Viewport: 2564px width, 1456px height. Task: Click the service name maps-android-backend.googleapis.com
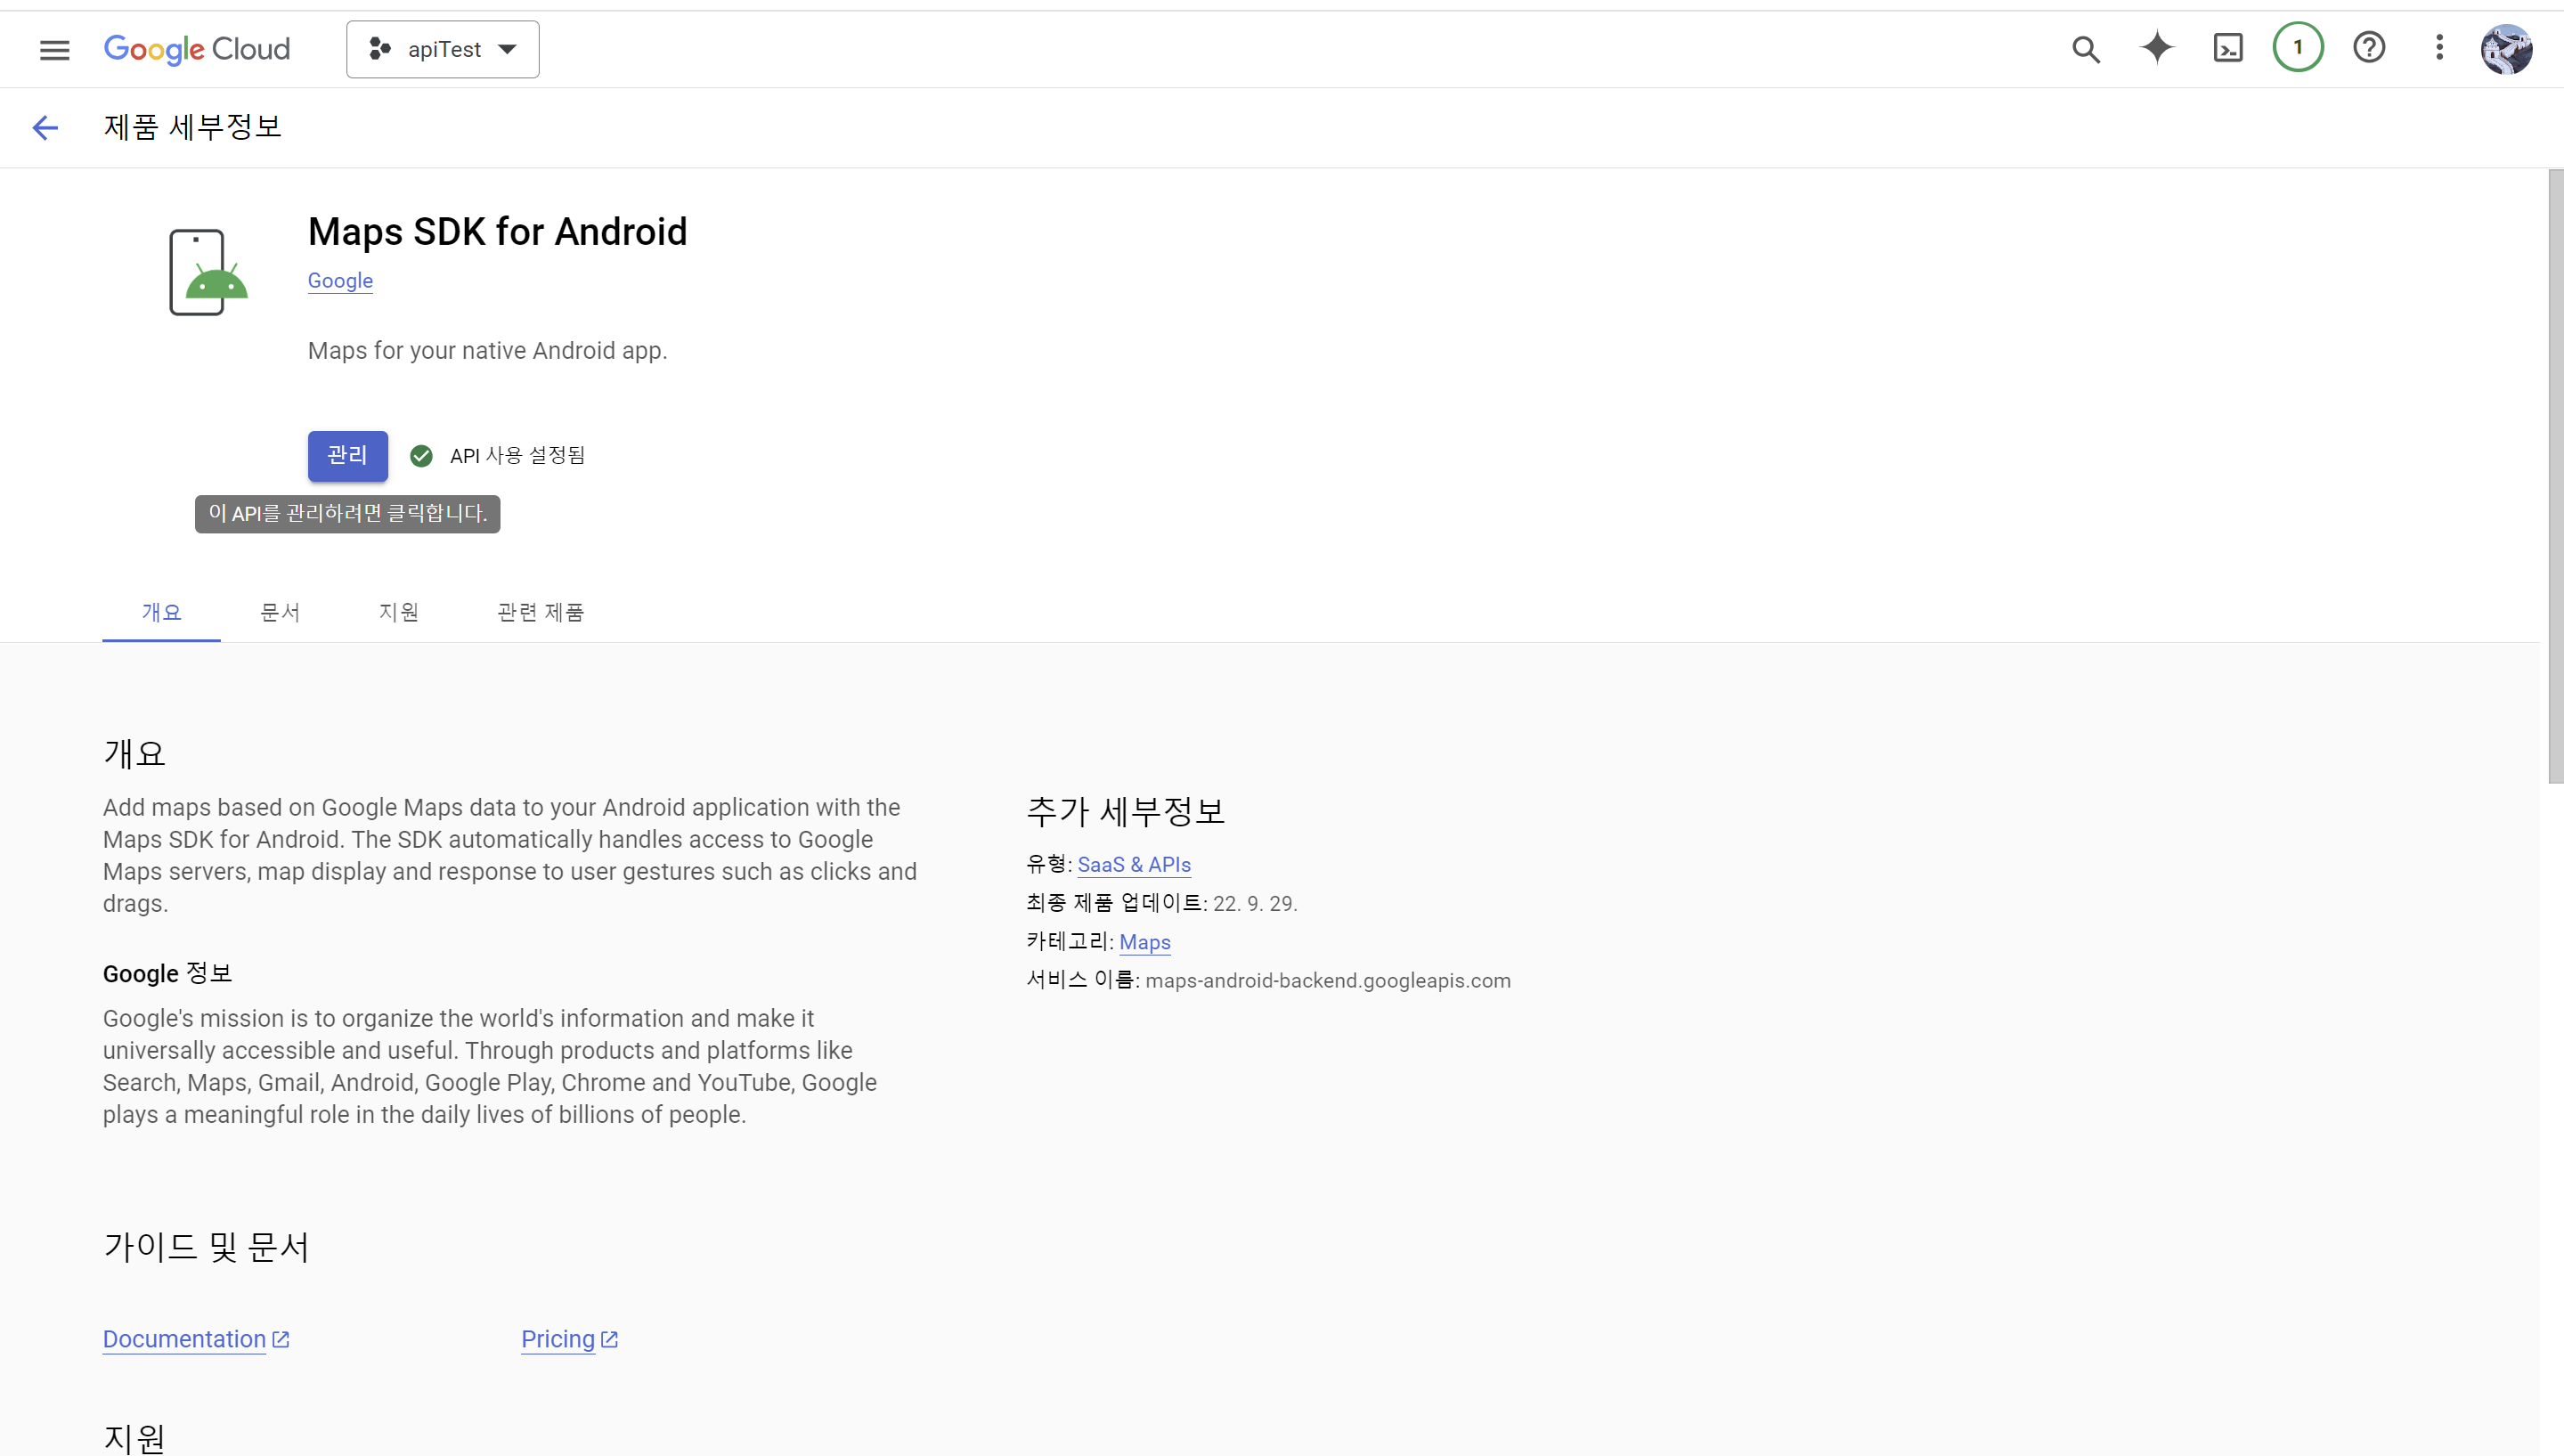pyautogui.click(x=1327, y=981)
